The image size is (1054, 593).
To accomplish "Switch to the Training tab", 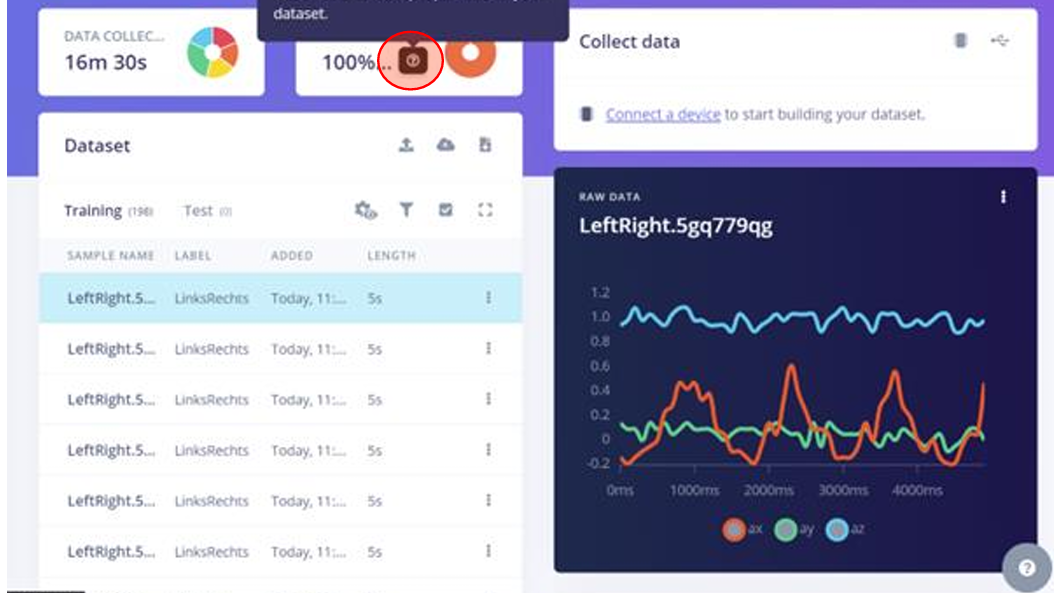I will tap(93, 211).
